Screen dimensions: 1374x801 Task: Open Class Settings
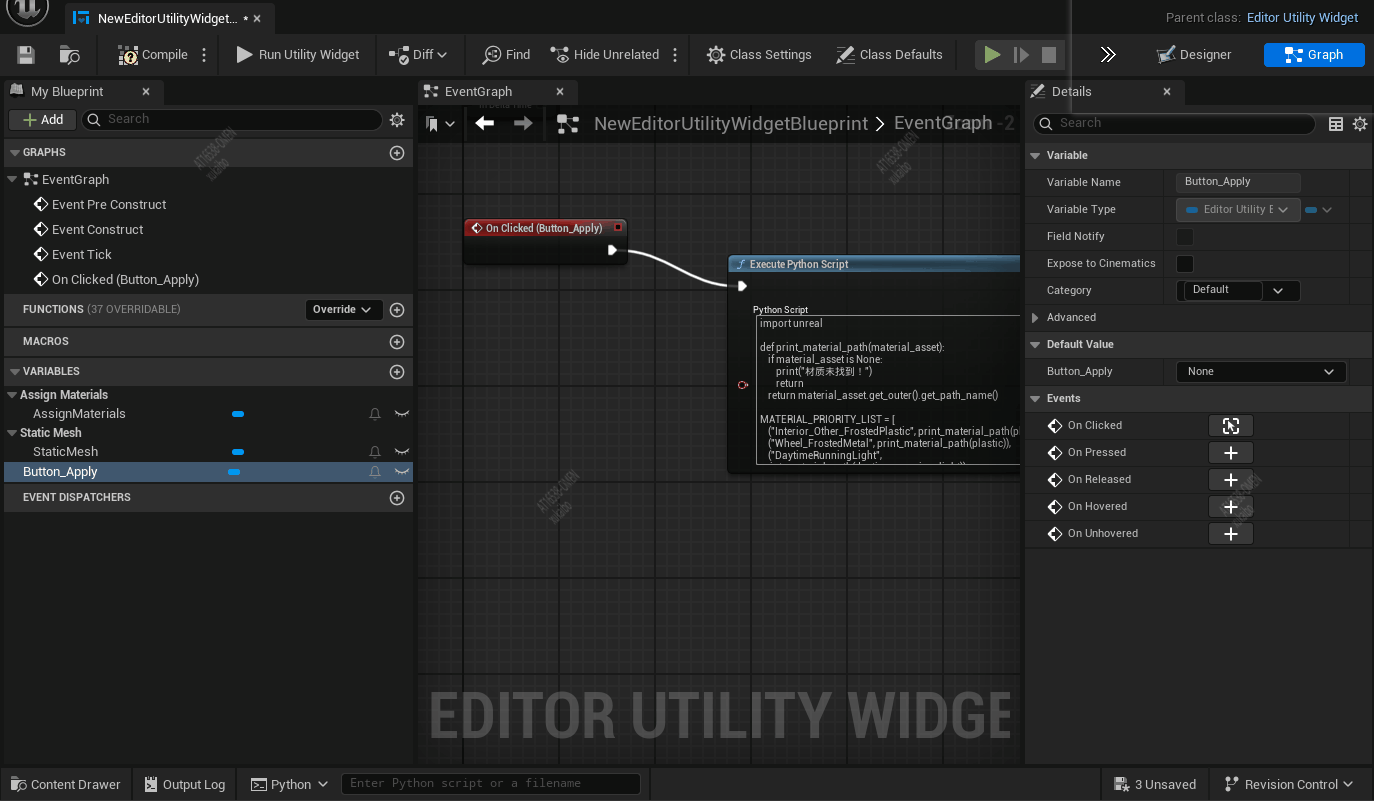(759, 55)
